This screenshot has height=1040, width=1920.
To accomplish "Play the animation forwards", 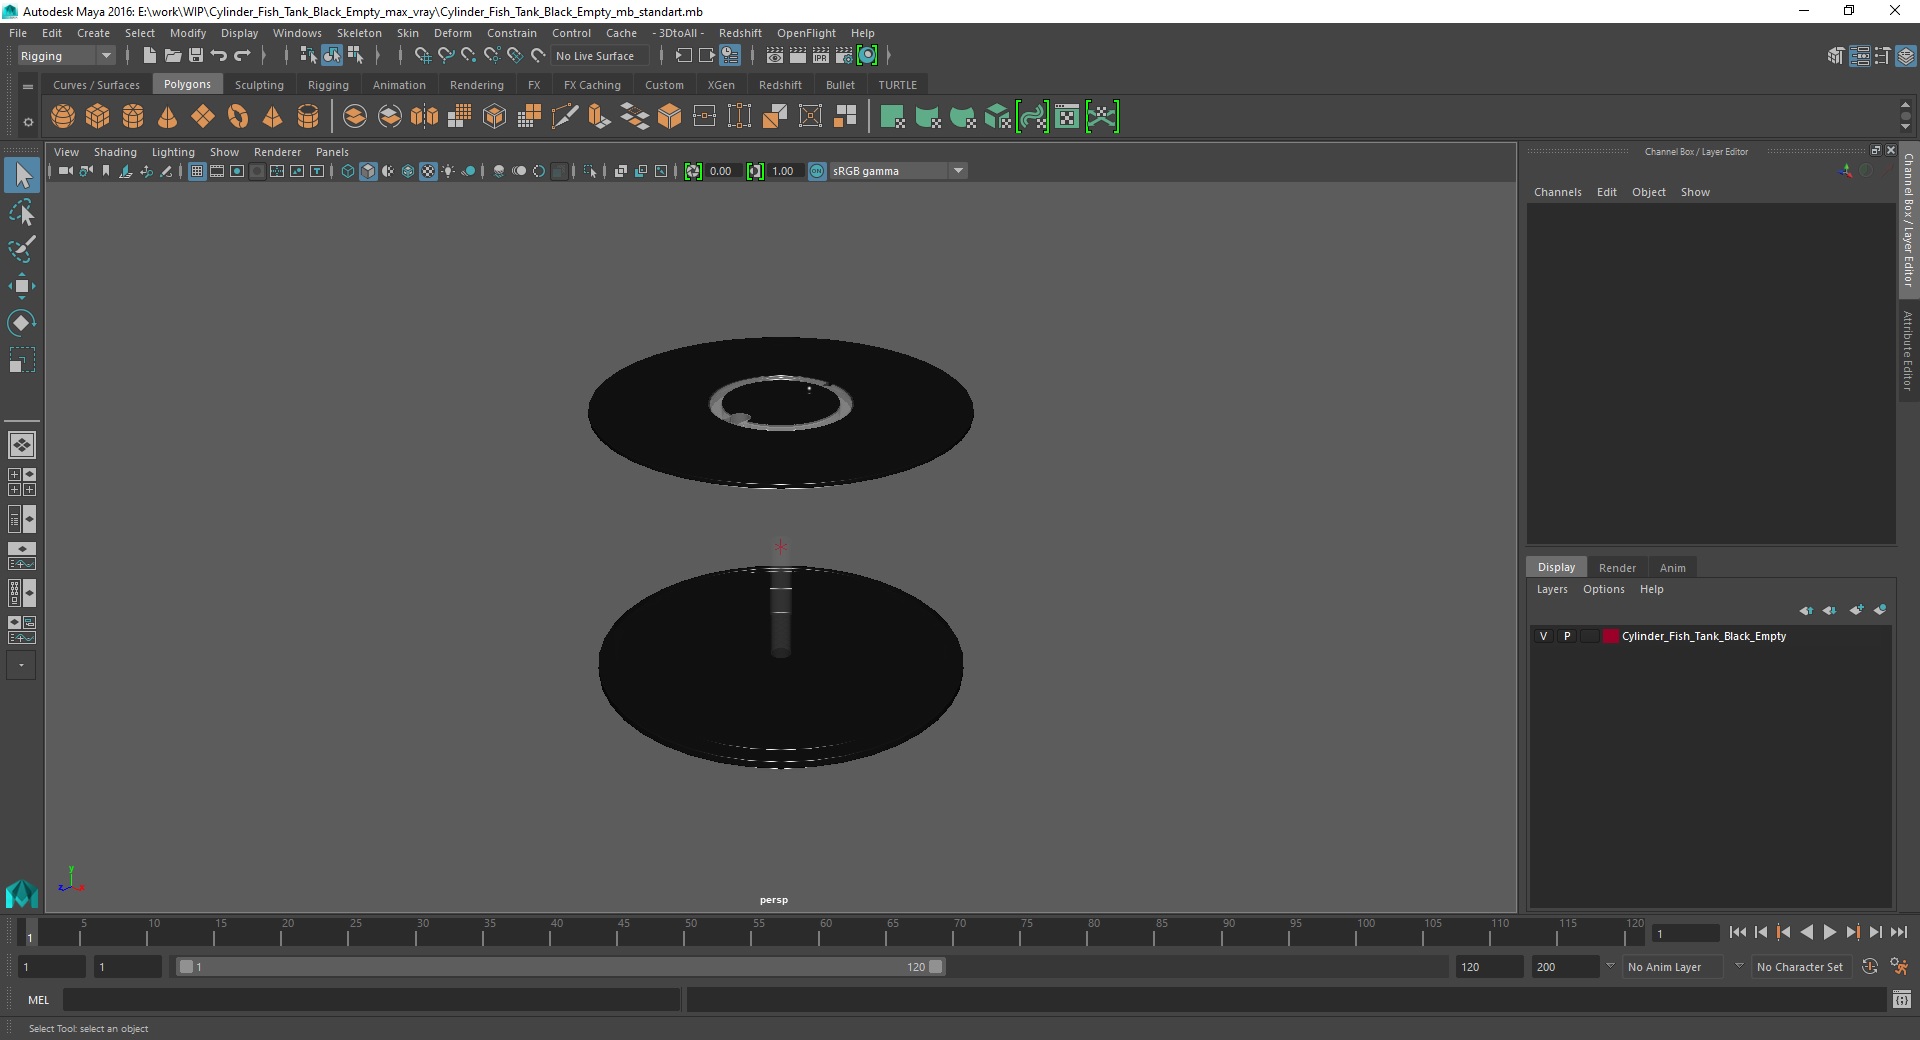I will (x=1830, y=932).
